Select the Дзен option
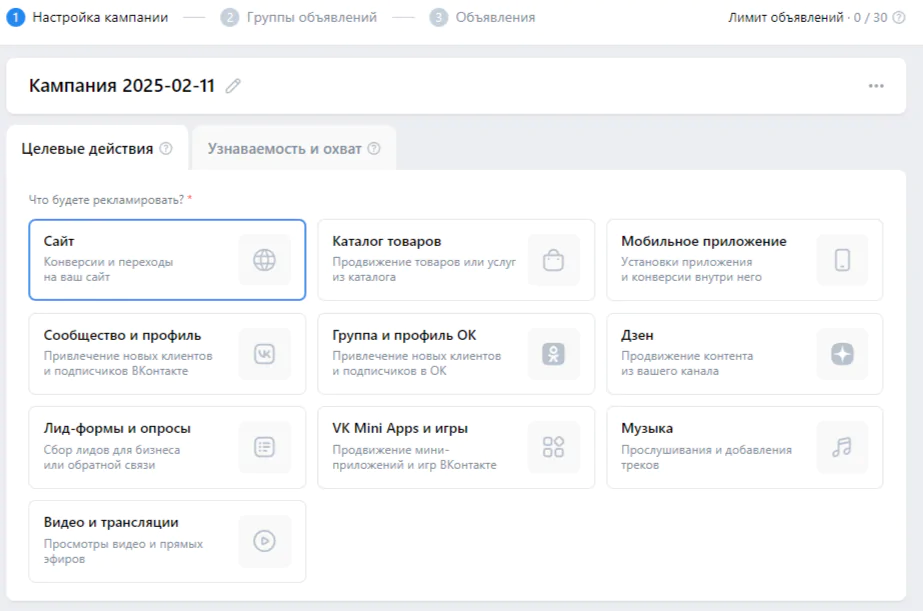The image size is (923, 611). 745,354
